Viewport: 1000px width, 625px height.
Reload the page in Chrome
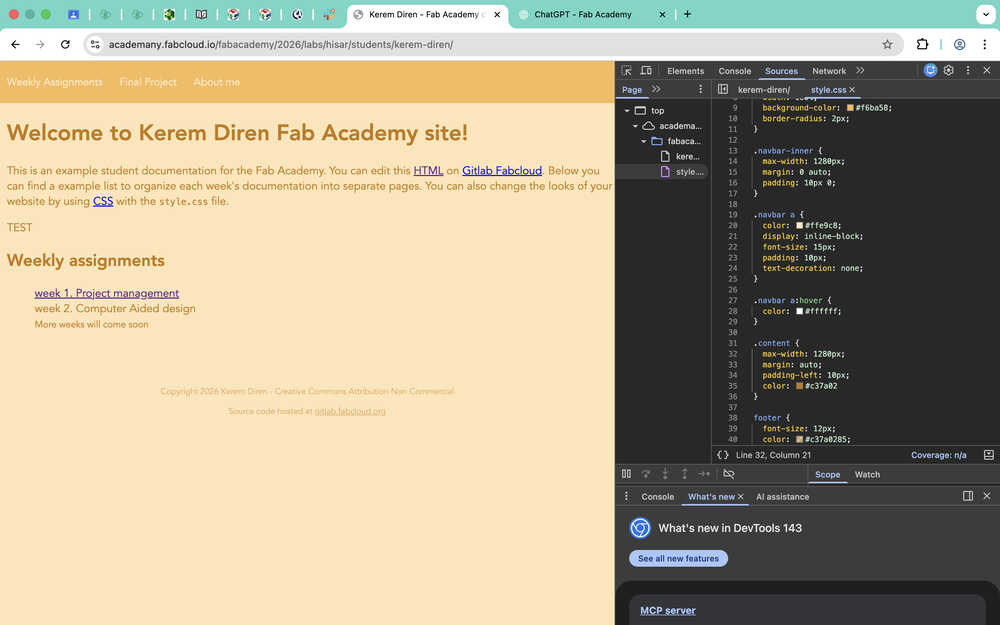[x=66, y=45]
